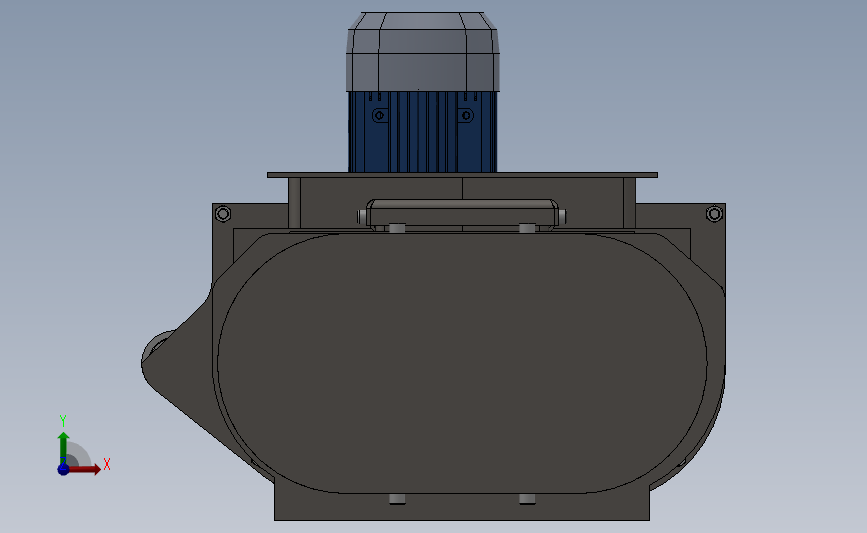
Task: Select the flat mounting plate under the motor
Action: click(x=462, y=175)
